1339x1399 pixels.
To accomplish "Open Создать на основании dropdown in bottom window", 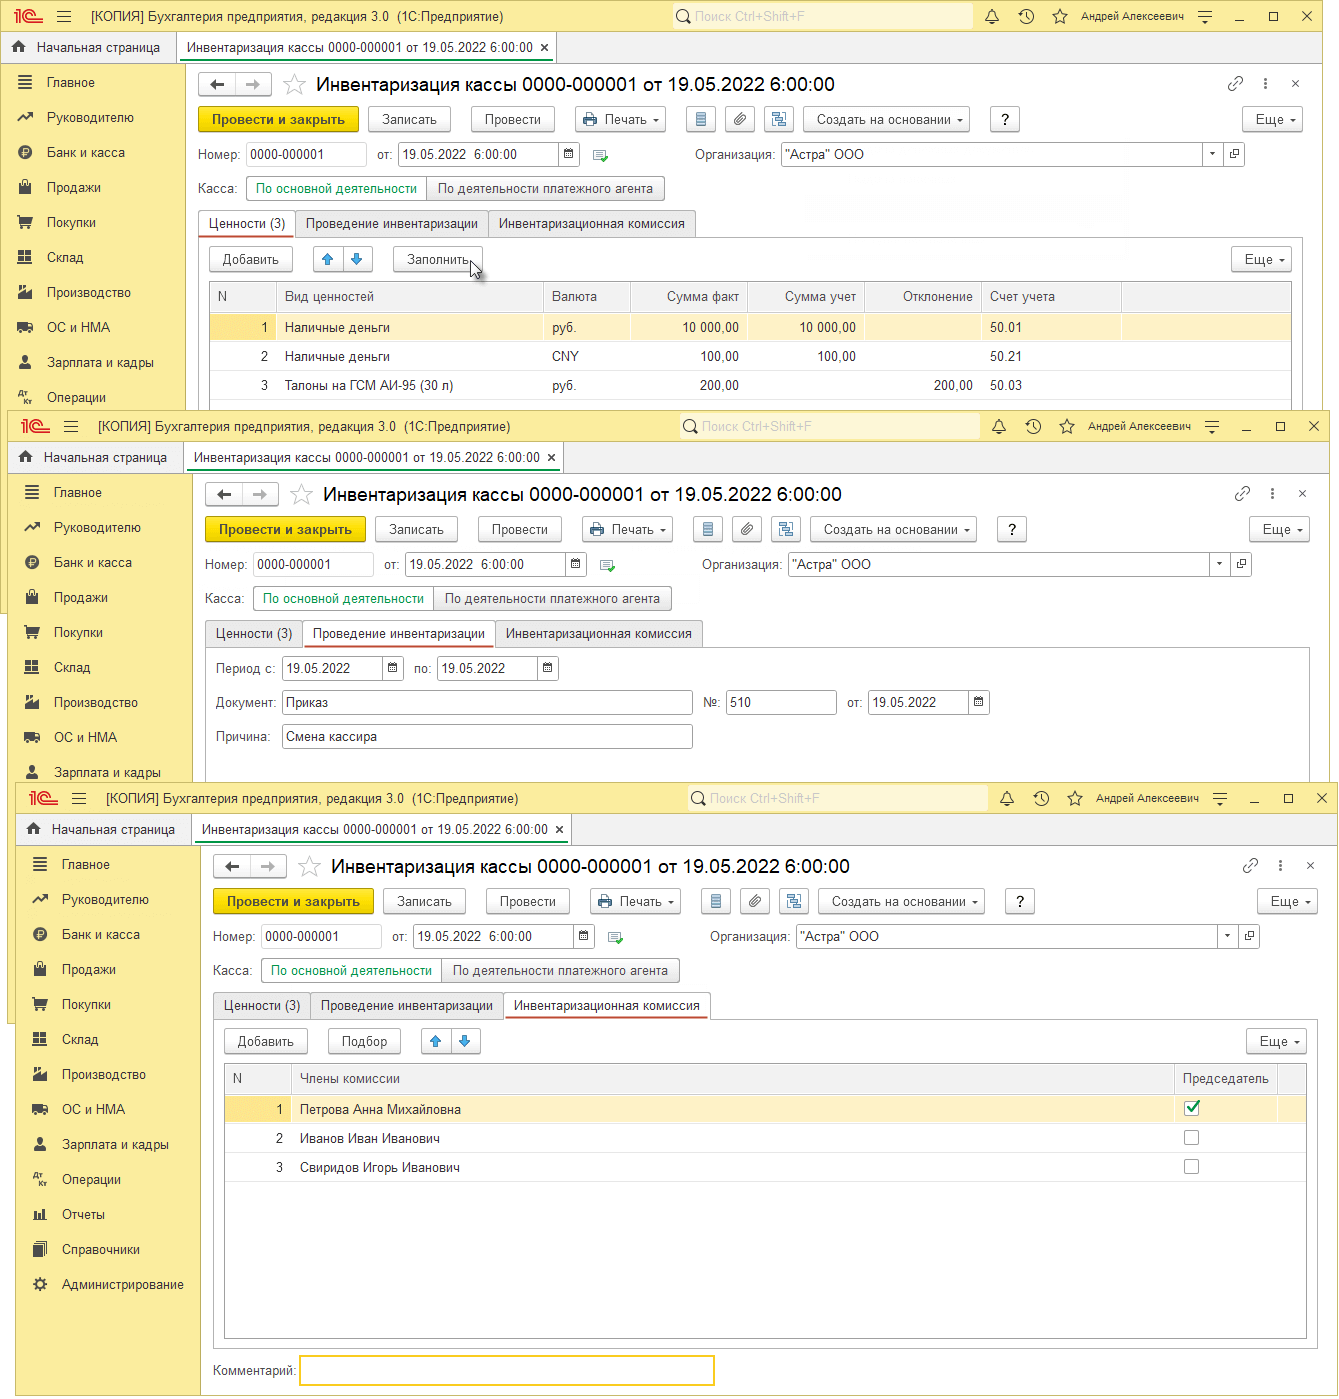I will point(901,901).
